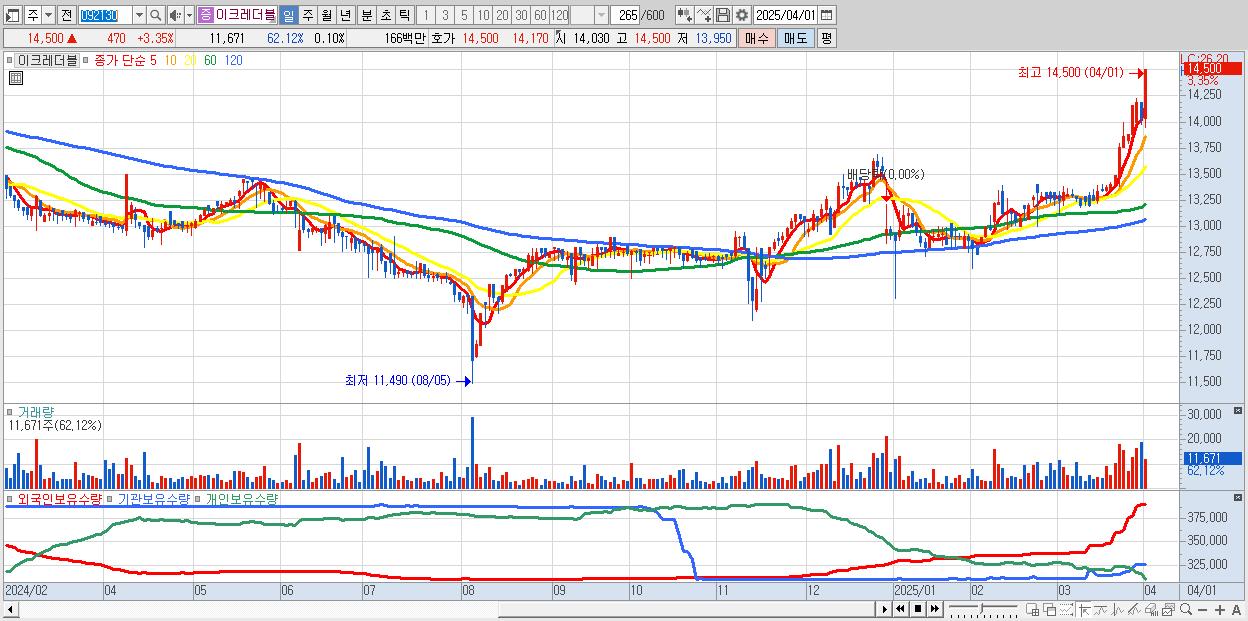The height and width of the screenshot is (621, 1248).
Task: Click the chart layout icon at top-left
Action: pos(12,15)
